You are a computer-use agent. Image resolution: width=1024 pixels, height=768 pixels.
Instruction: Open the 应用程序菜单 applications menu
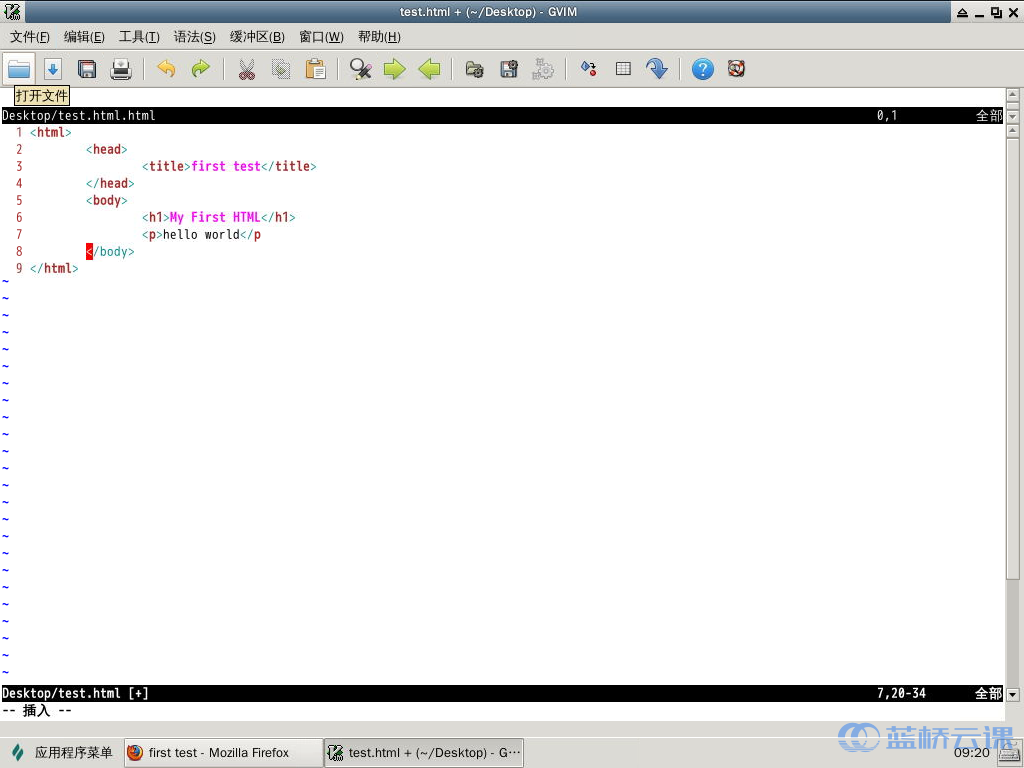[x=62, y=753]
